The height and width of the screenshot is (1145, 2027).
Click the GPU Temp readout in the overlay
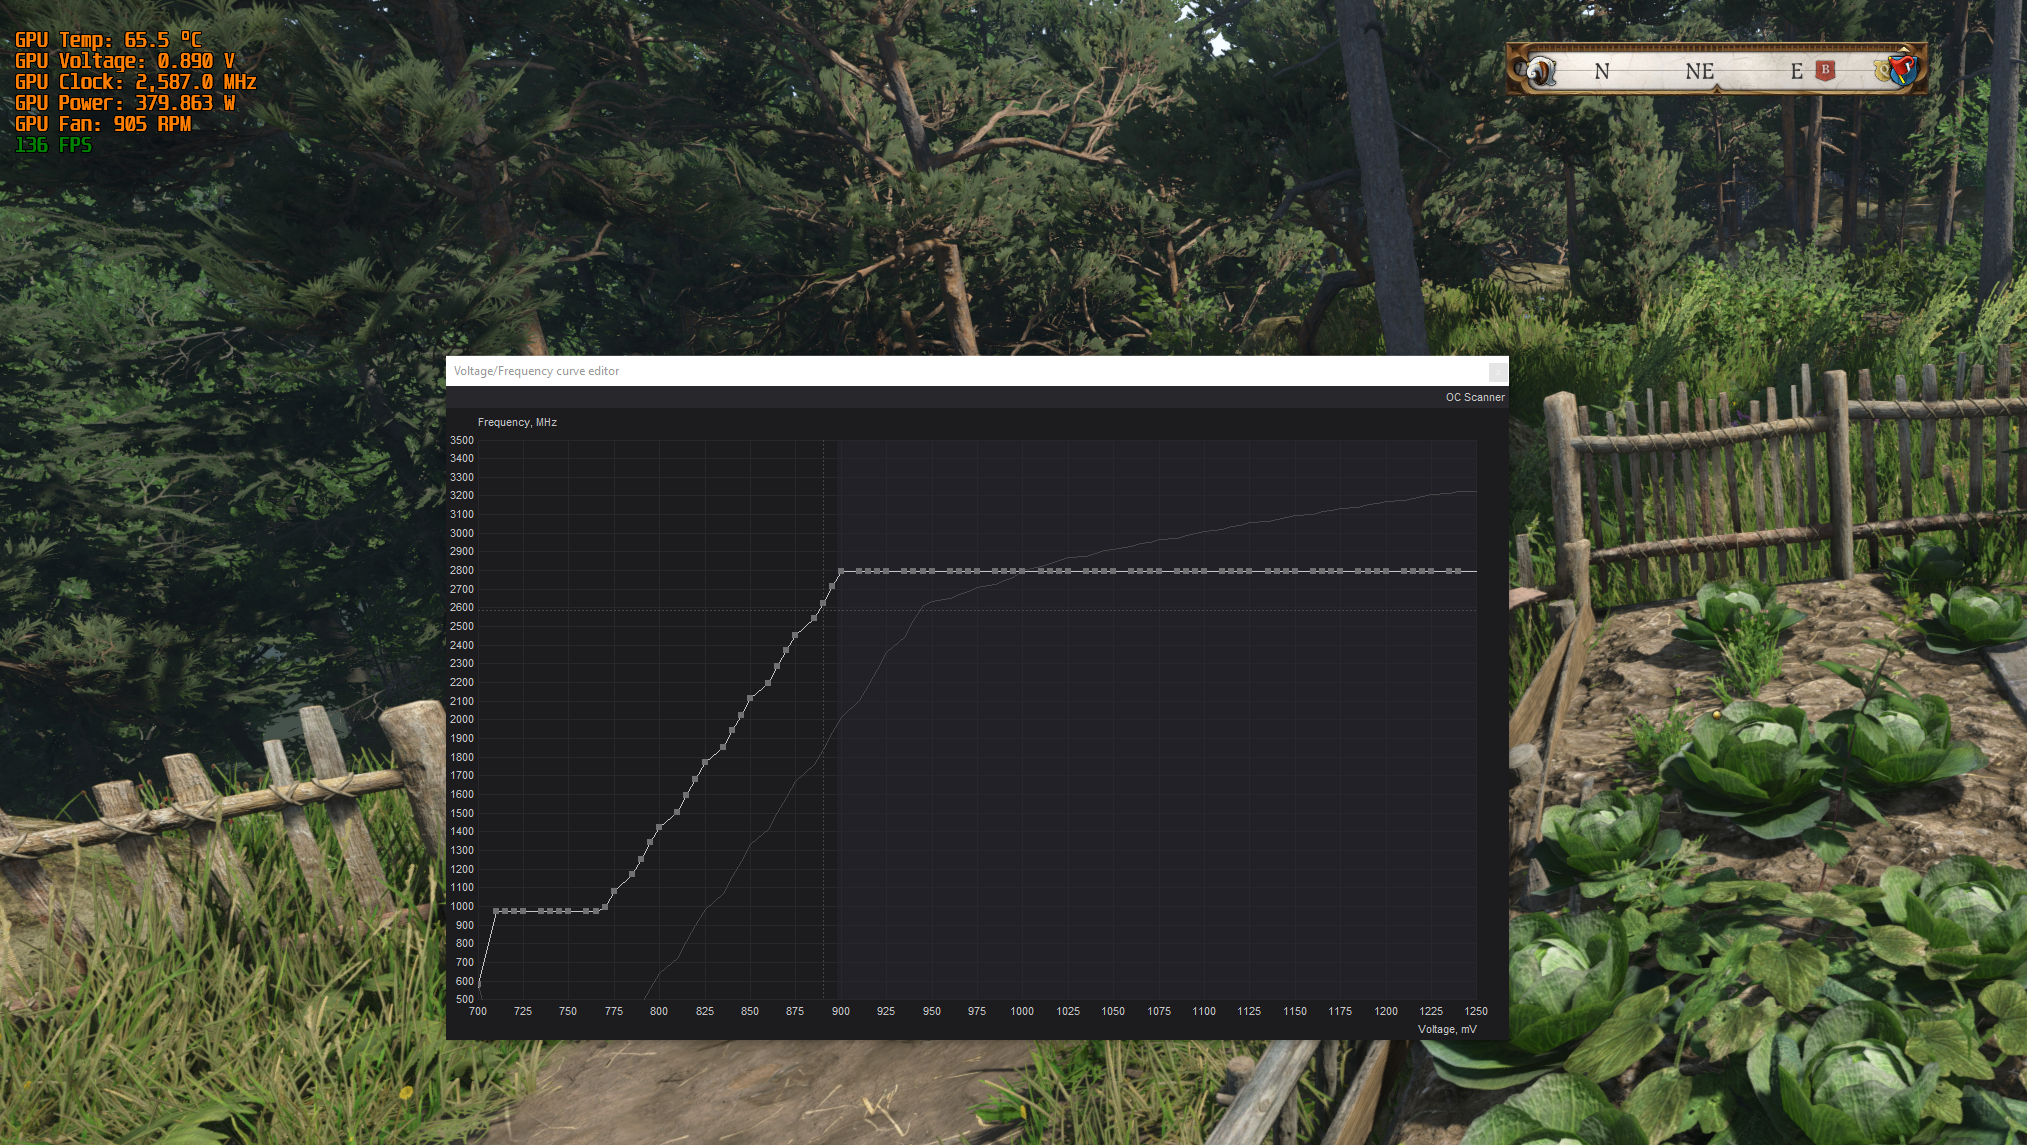(108, 40)
